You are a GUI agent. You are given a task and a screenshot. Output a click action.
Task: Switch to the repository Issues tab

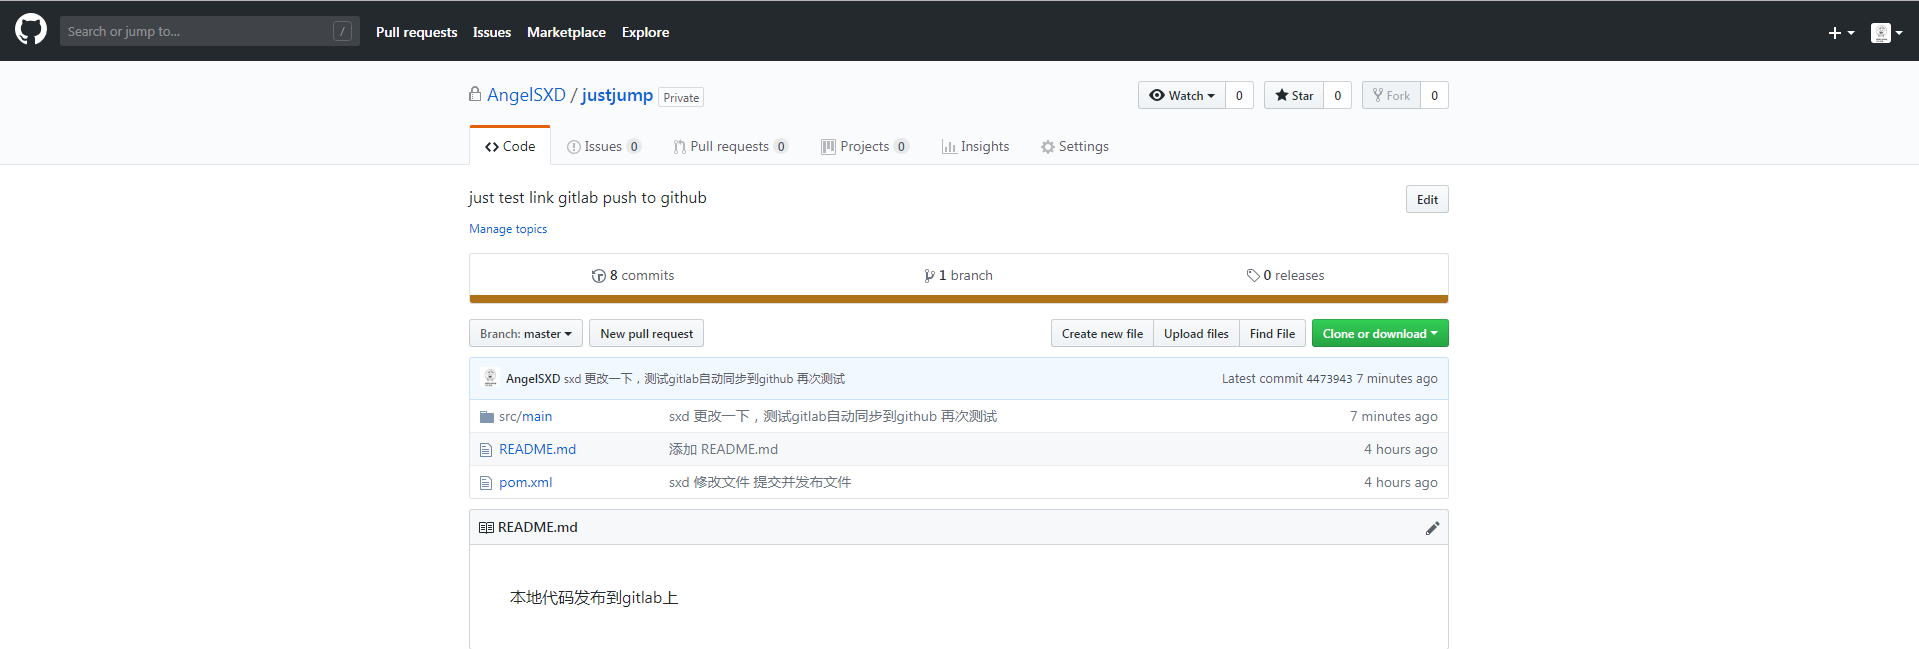[603, 146]
